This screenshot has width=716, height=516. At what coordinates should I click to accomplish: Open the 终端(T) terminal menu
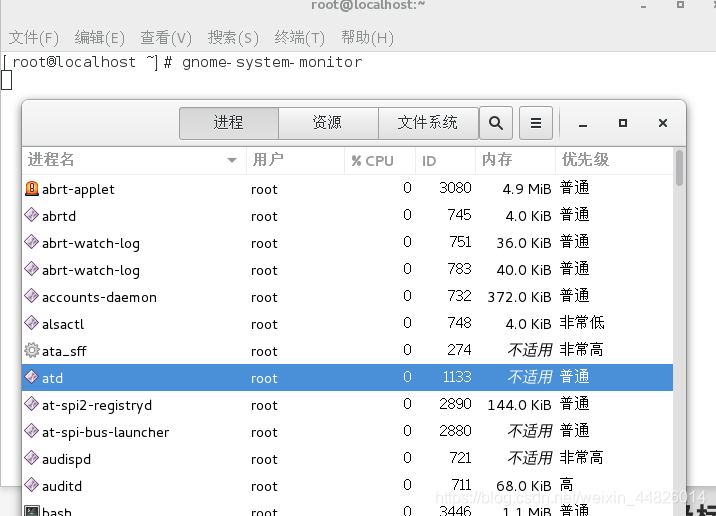[x=300, y=37]
